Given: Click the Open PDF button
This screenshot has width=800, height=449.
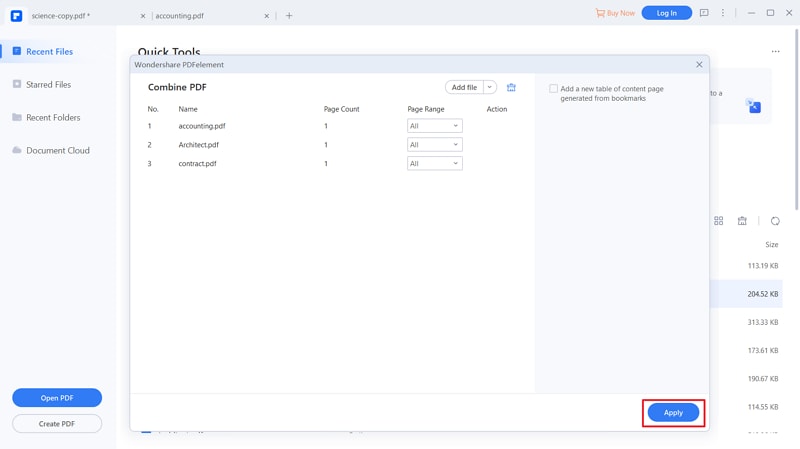Looking at the screenshot, I should click(x=57, y=398).
